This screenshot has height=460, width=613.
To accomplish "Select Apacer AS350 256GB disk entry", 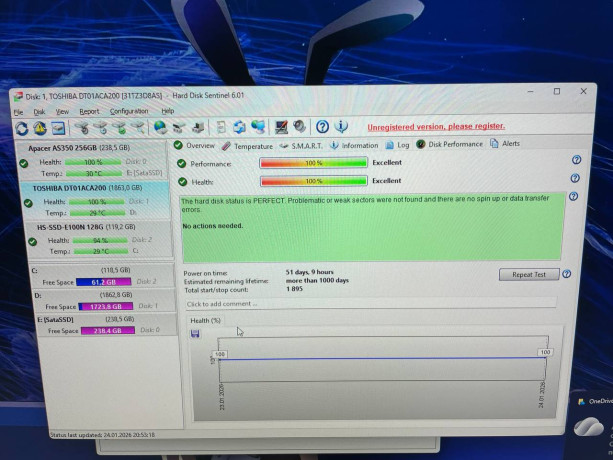I will 91,161.
